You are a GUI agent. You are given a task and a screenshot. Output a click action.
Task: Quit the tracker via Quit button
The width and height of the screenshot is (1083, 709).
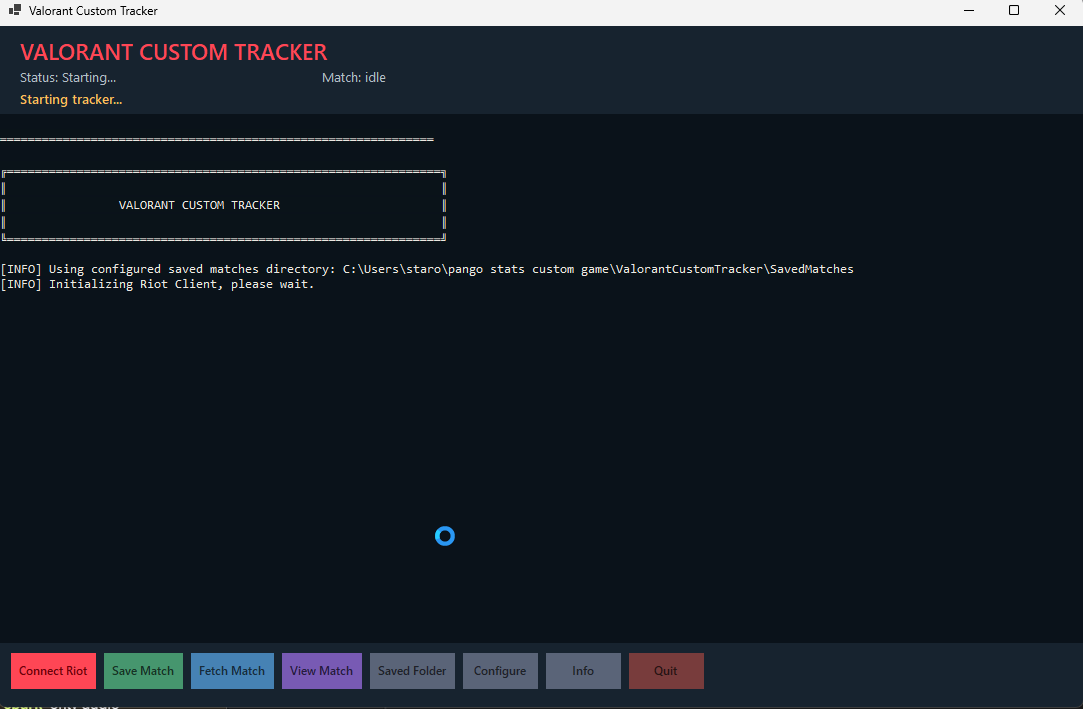click(x=666, y=670)
